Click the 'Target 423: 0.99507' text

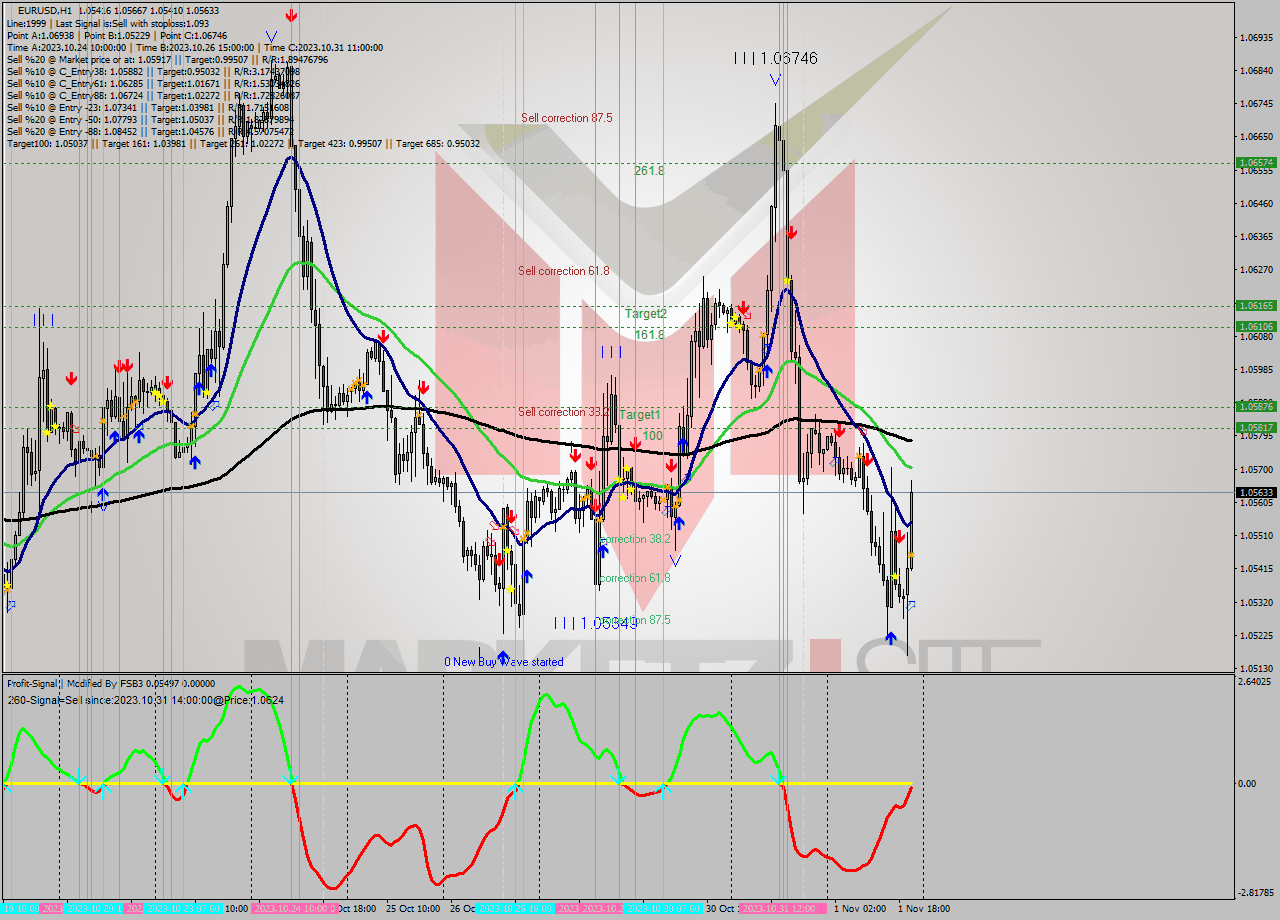(344, 143)
